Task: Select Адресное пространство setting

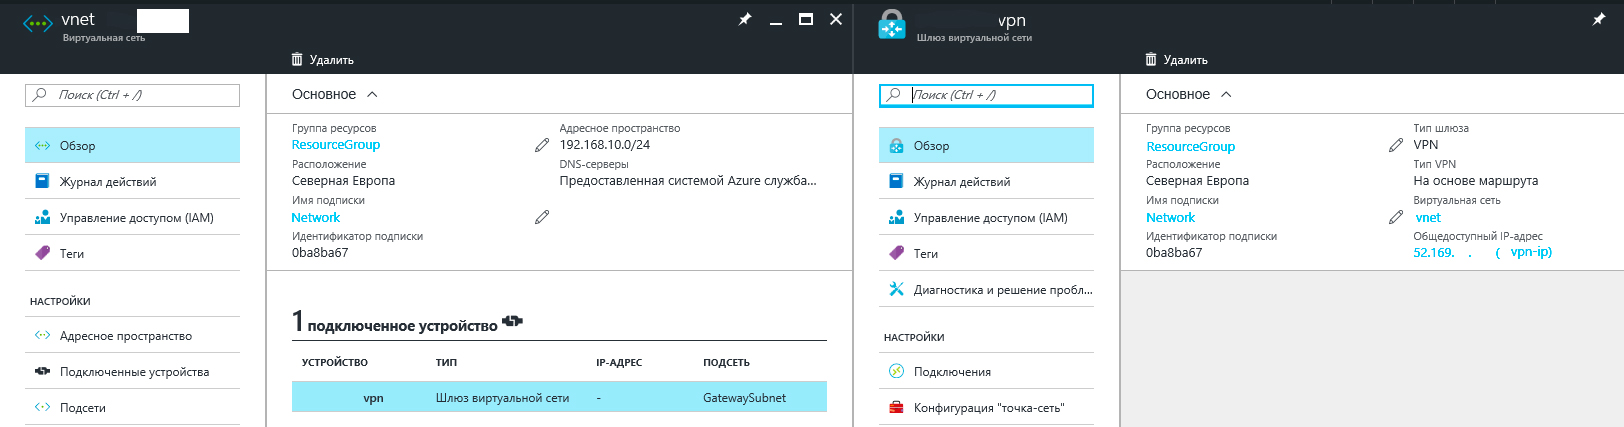Action: [126, 336]
